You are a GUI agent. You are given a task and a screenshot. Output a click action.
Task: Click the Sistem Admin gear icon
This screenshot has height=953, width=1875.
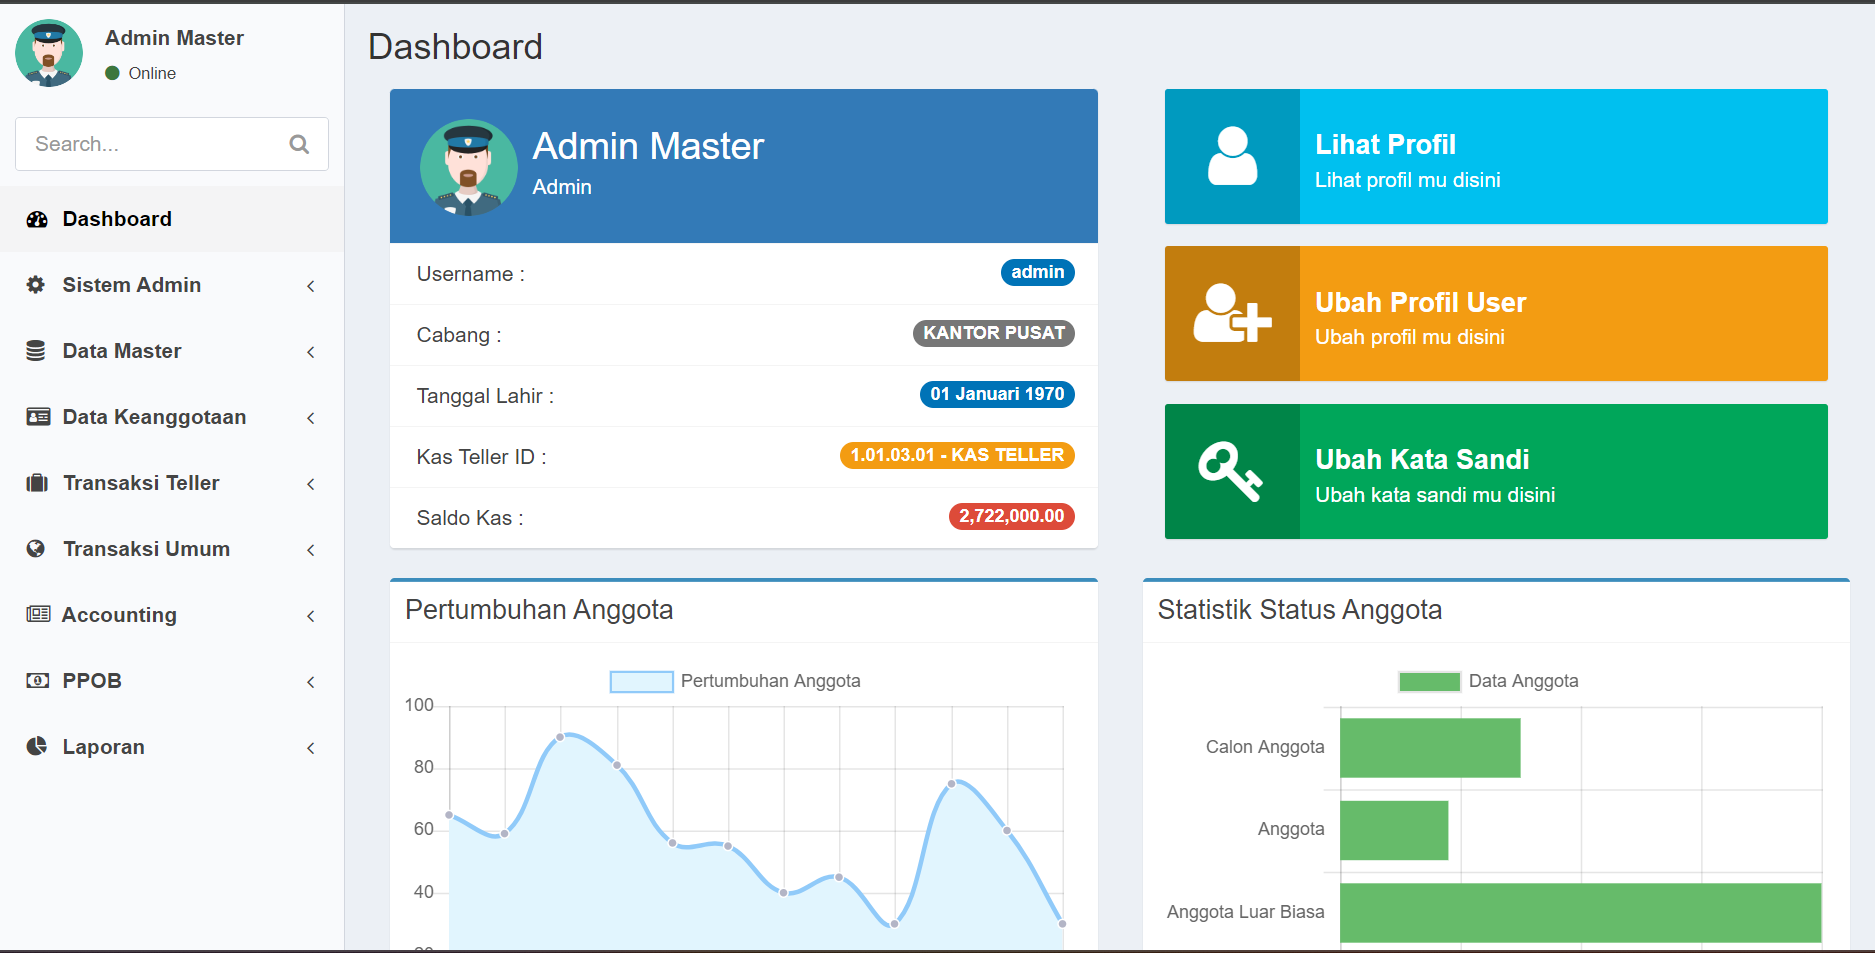(x=36, y=285)
